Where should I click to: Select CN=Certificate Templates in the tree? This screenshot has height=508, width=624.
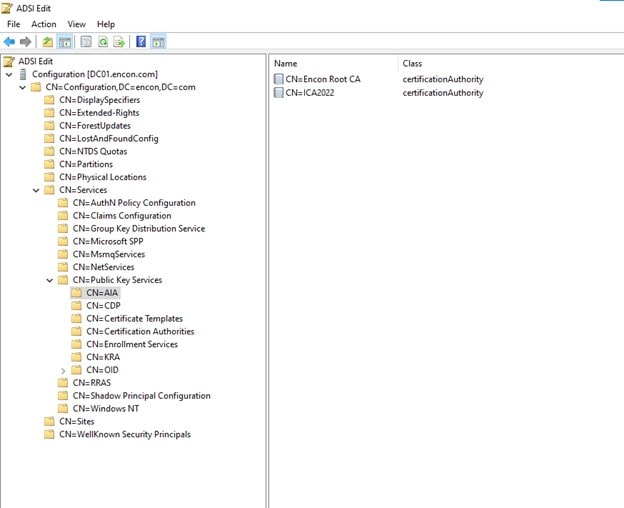134,319
